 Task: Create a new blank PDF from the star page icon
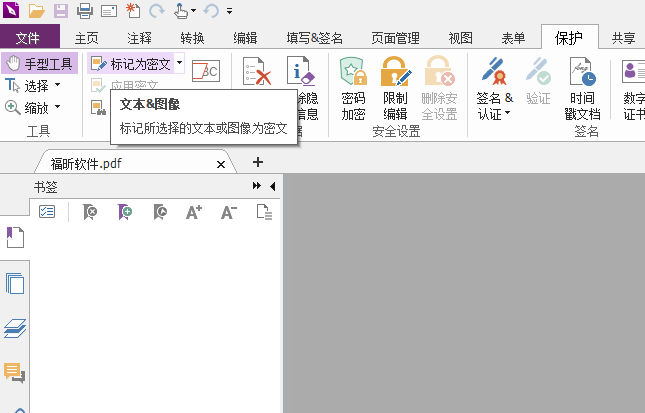point(133,11)
